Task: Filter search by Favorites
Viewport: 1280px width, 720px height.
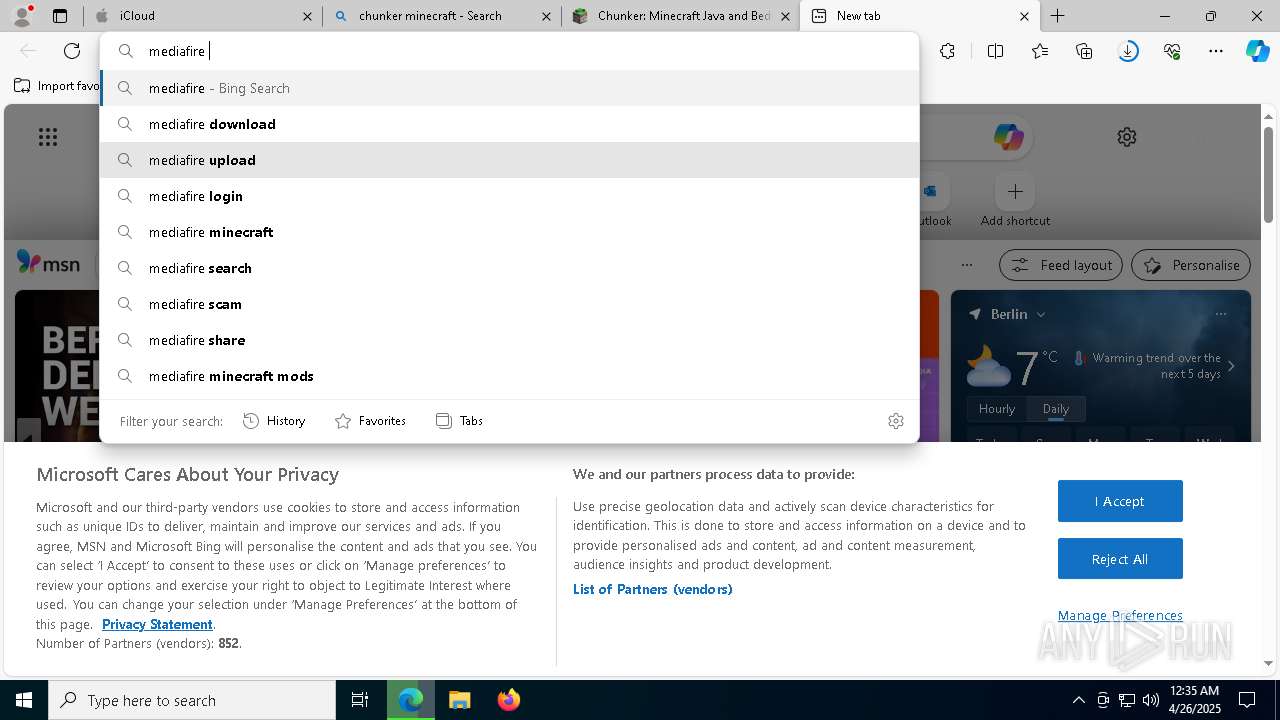Action: click(370, 421)
